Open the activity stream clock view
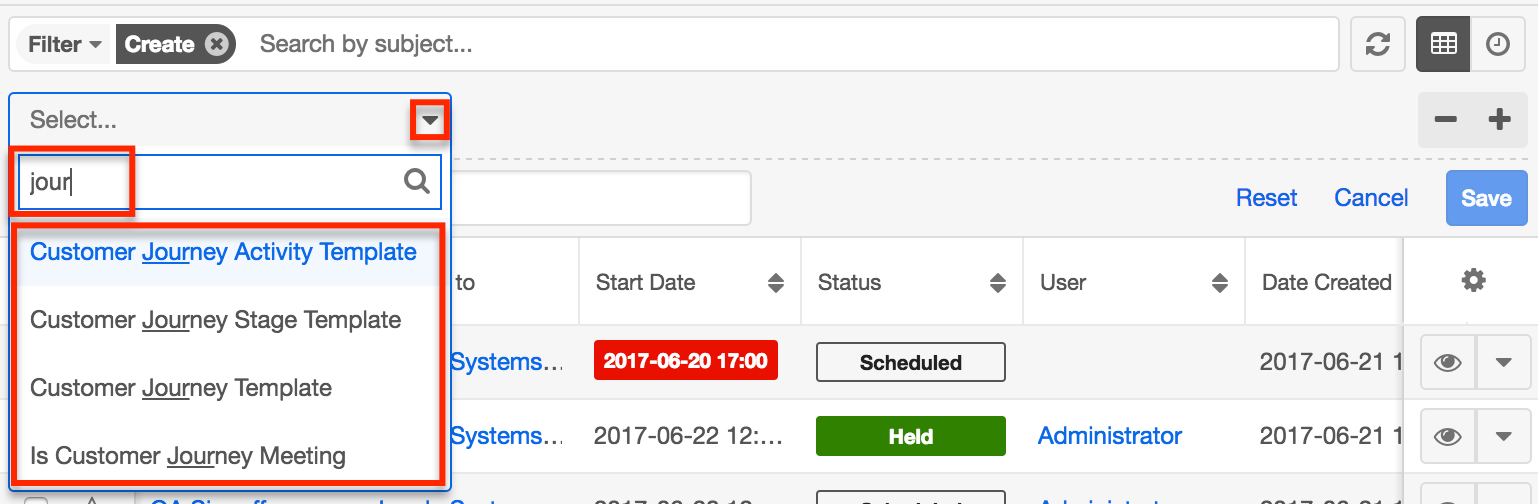Viewport: 1538px width, 504px height. pyautogui.click(x=1497, y=44)
